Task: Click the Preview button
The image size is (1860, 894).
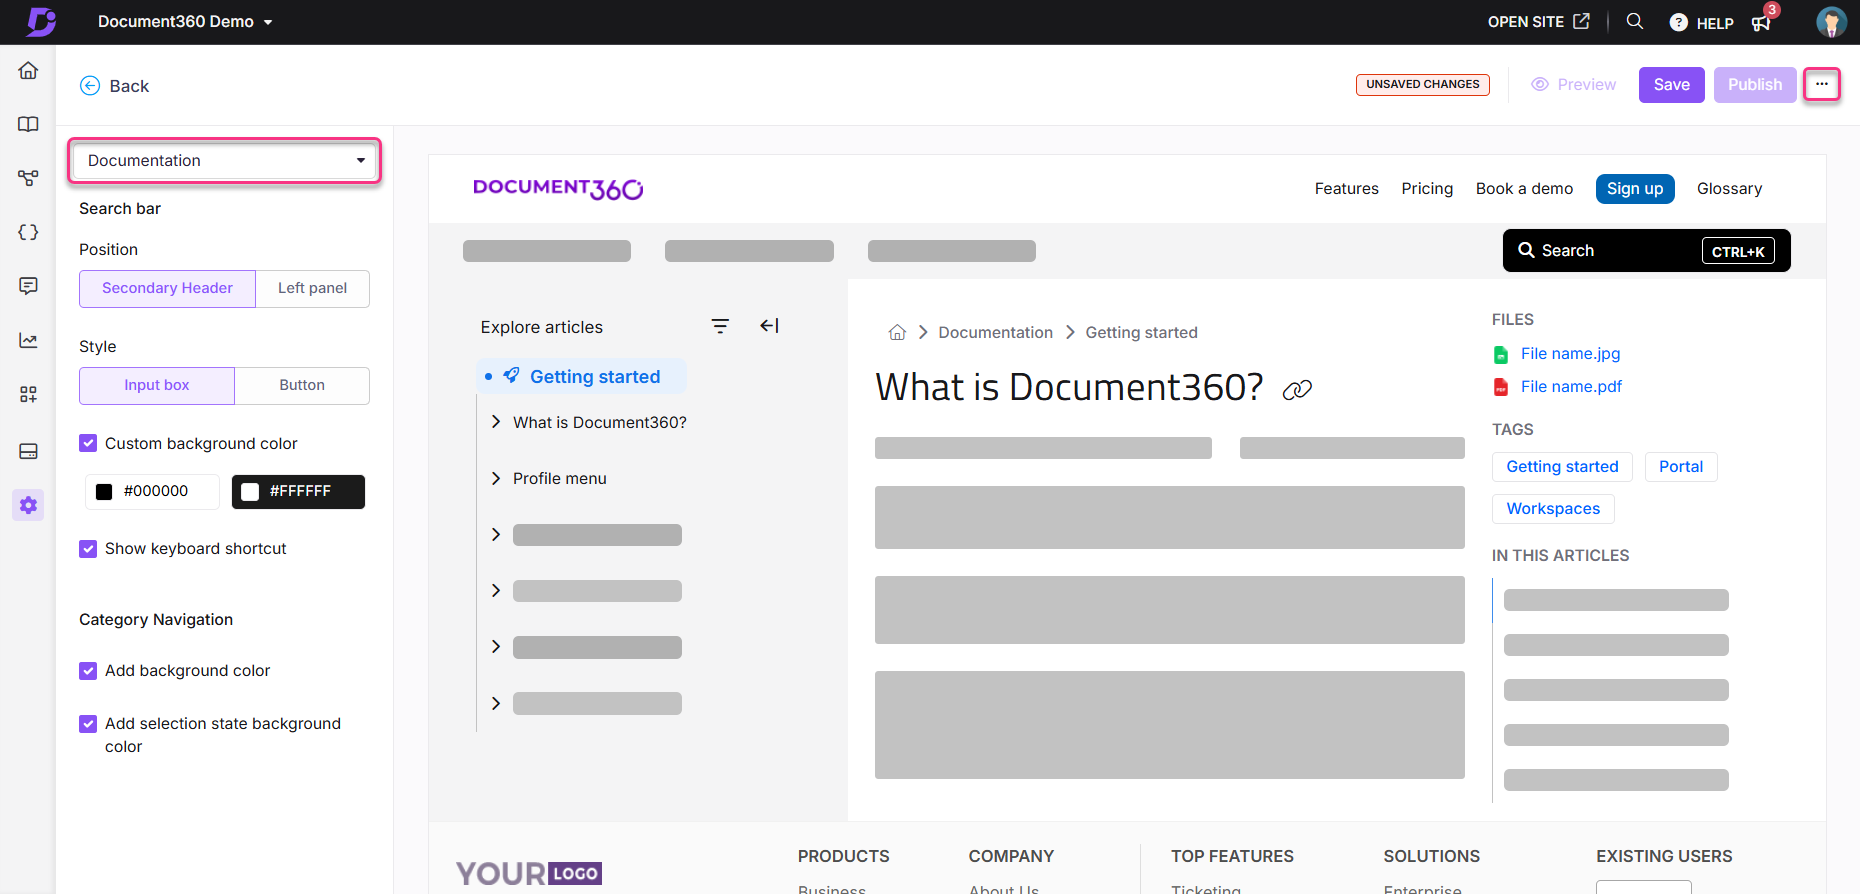Action: (x=1574, y=85)
